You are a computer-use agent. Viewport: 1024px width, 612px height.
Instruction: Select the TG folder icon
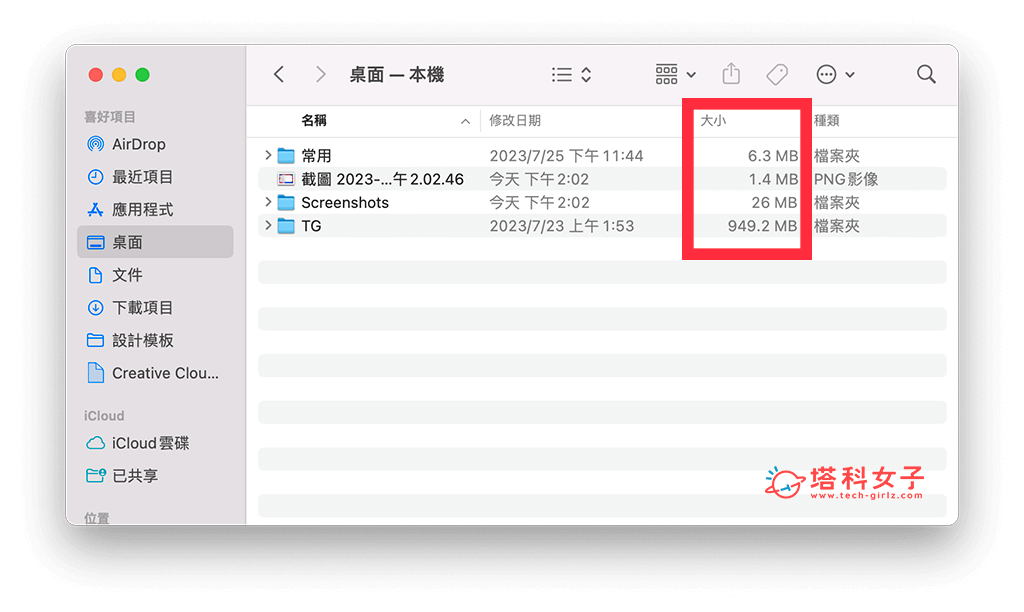[x=286, y=226]
